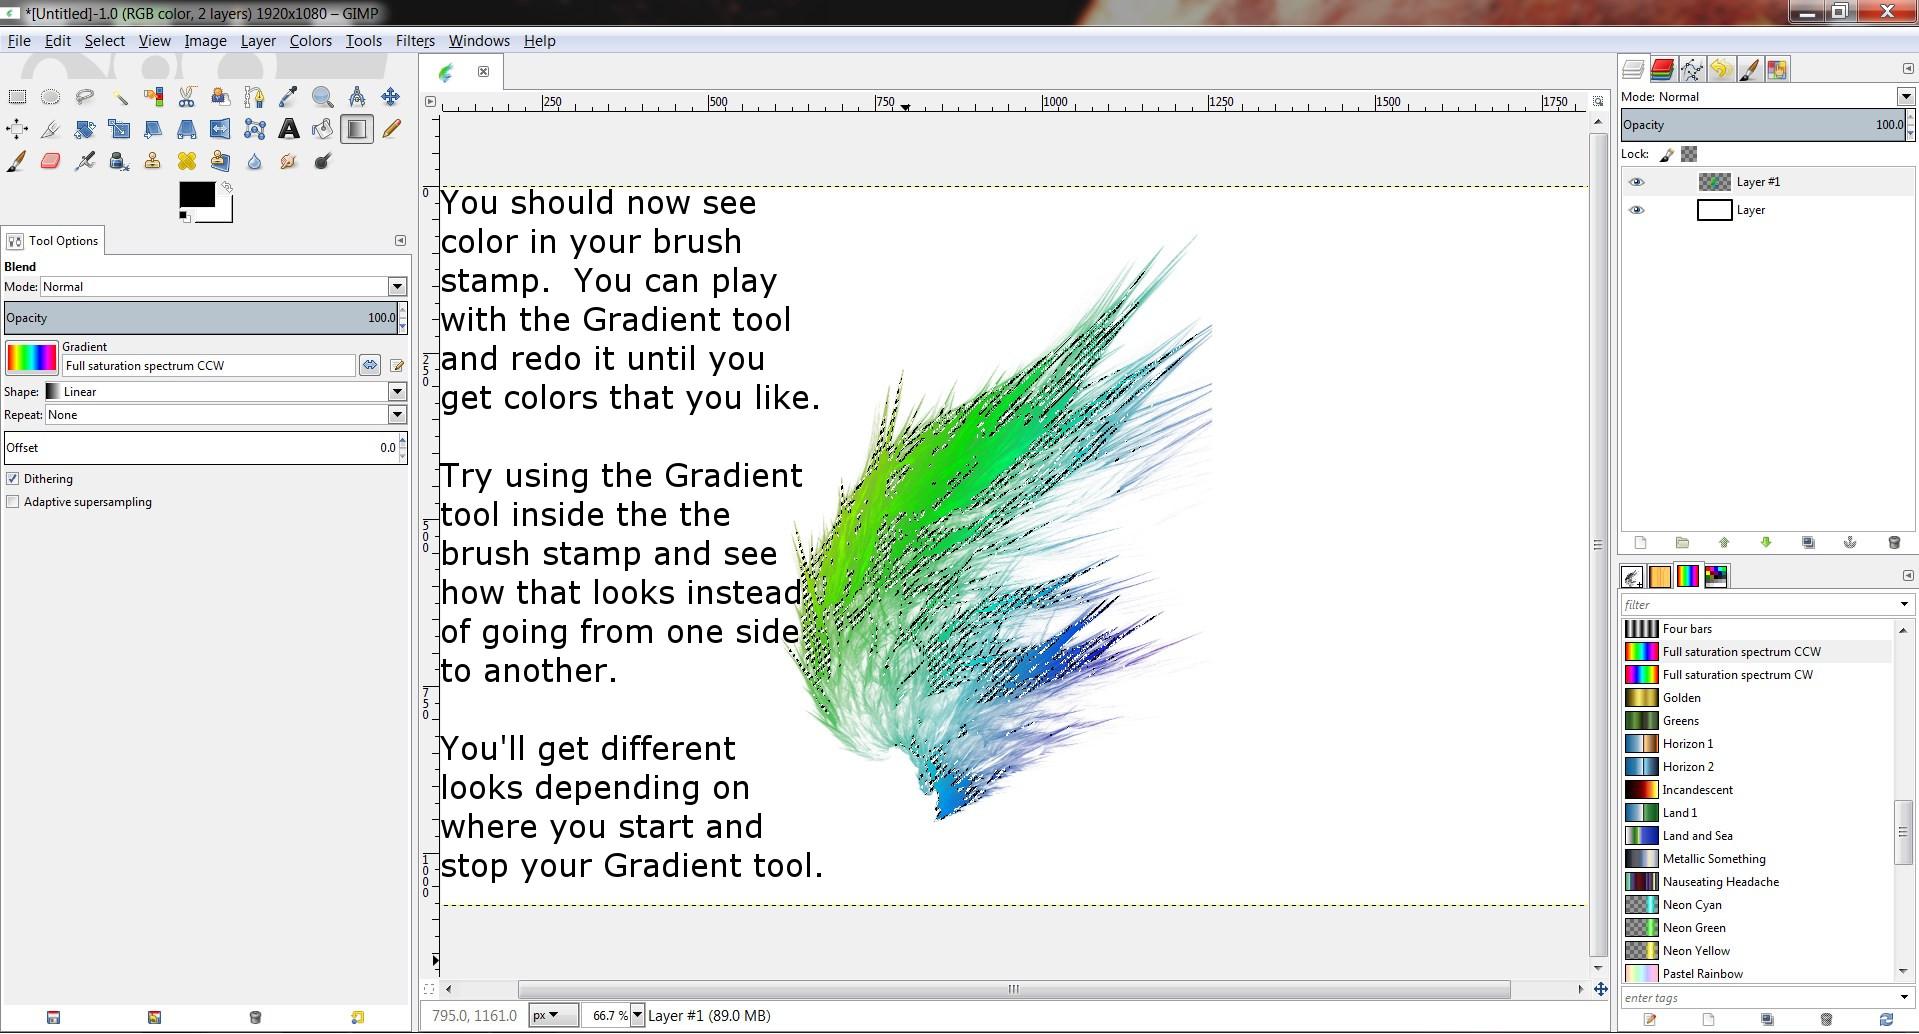Open the Repeat dropdown showing None

coord(397,415)
